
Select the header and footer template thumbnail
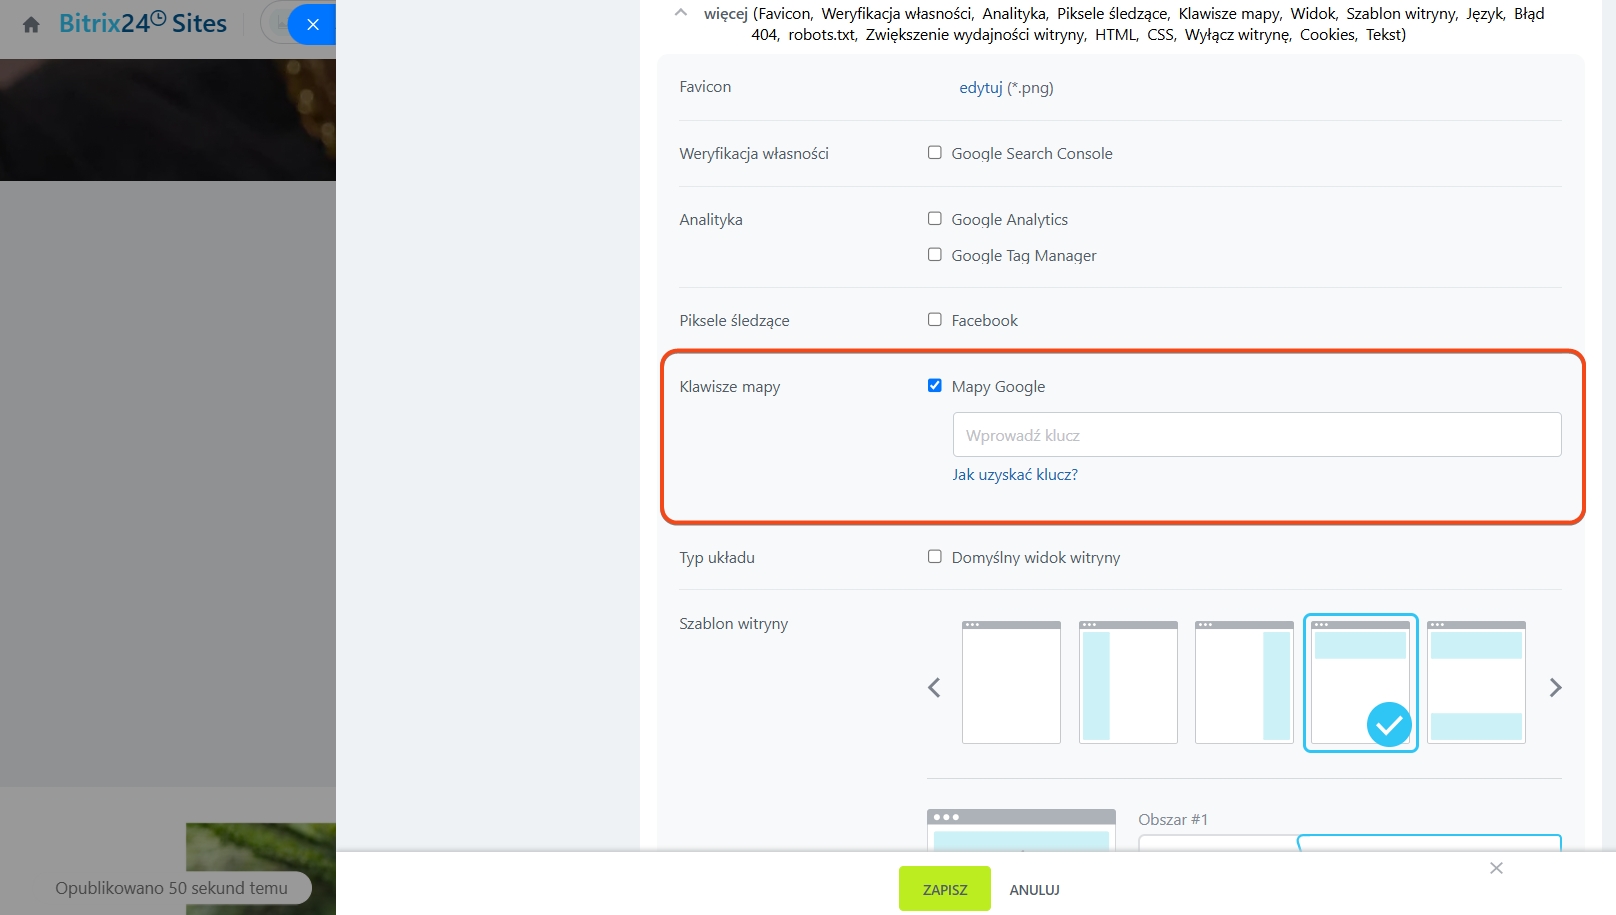point(1476,683)
